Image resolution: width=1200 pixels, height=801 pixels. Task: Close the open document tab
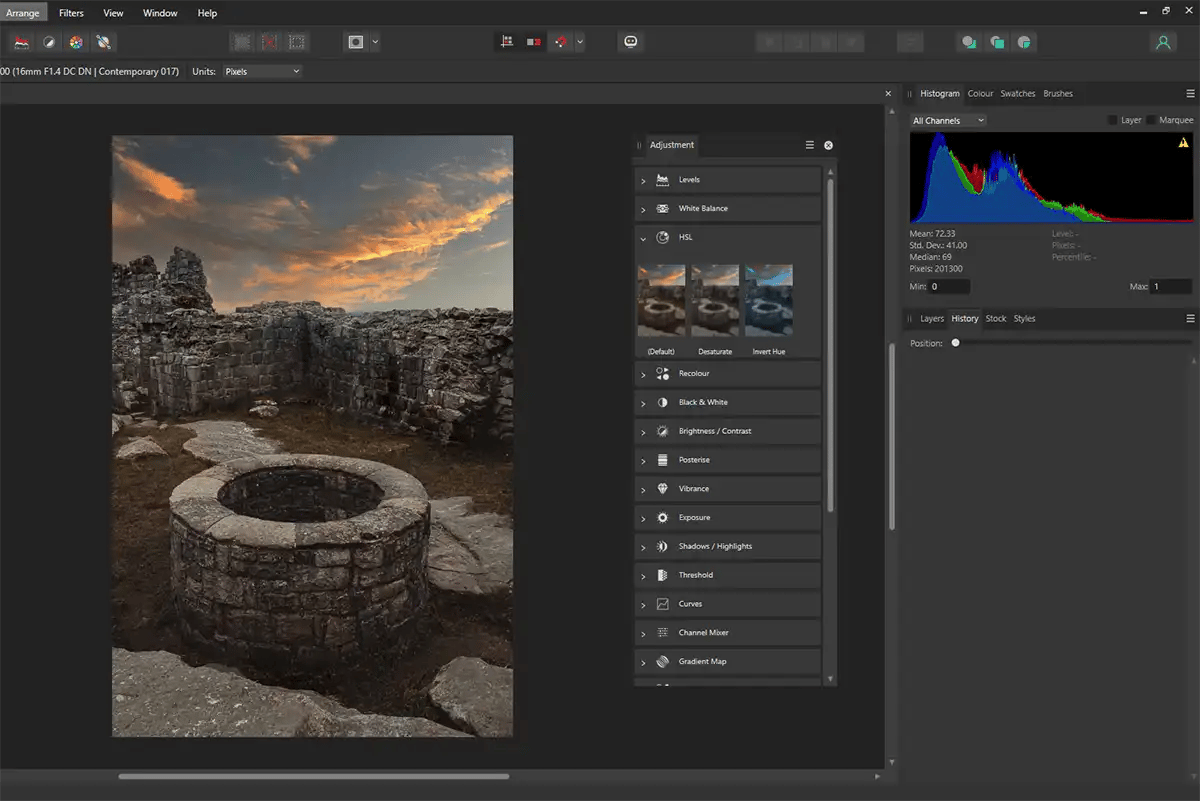[888, 94]
